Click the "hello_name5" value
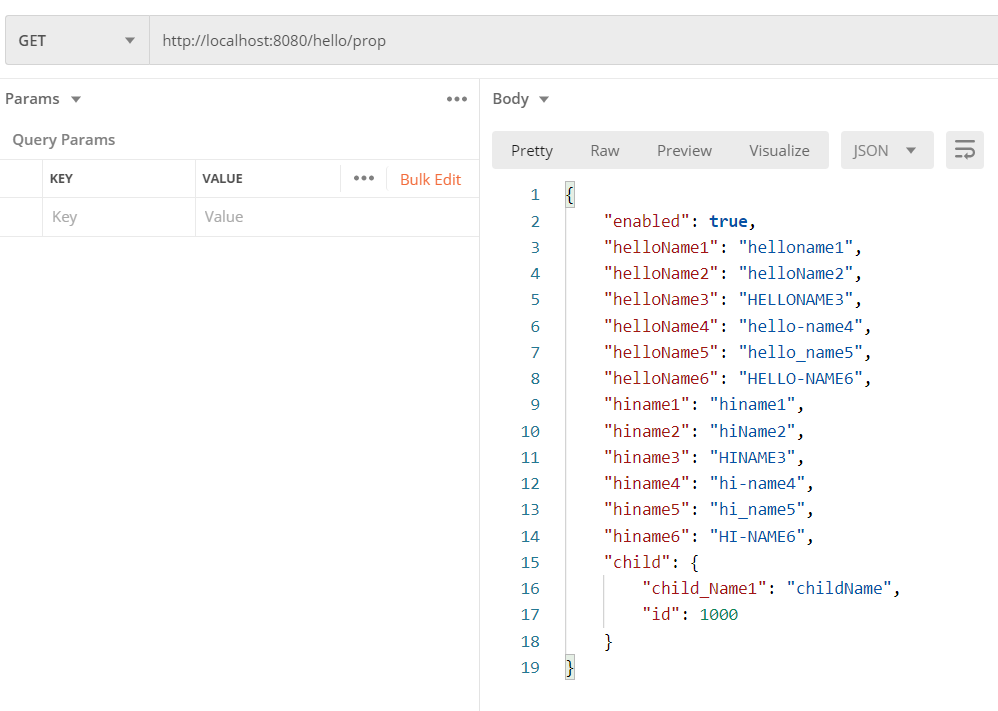The height and width of the screenshot is (711, 998). coord(801,353)
